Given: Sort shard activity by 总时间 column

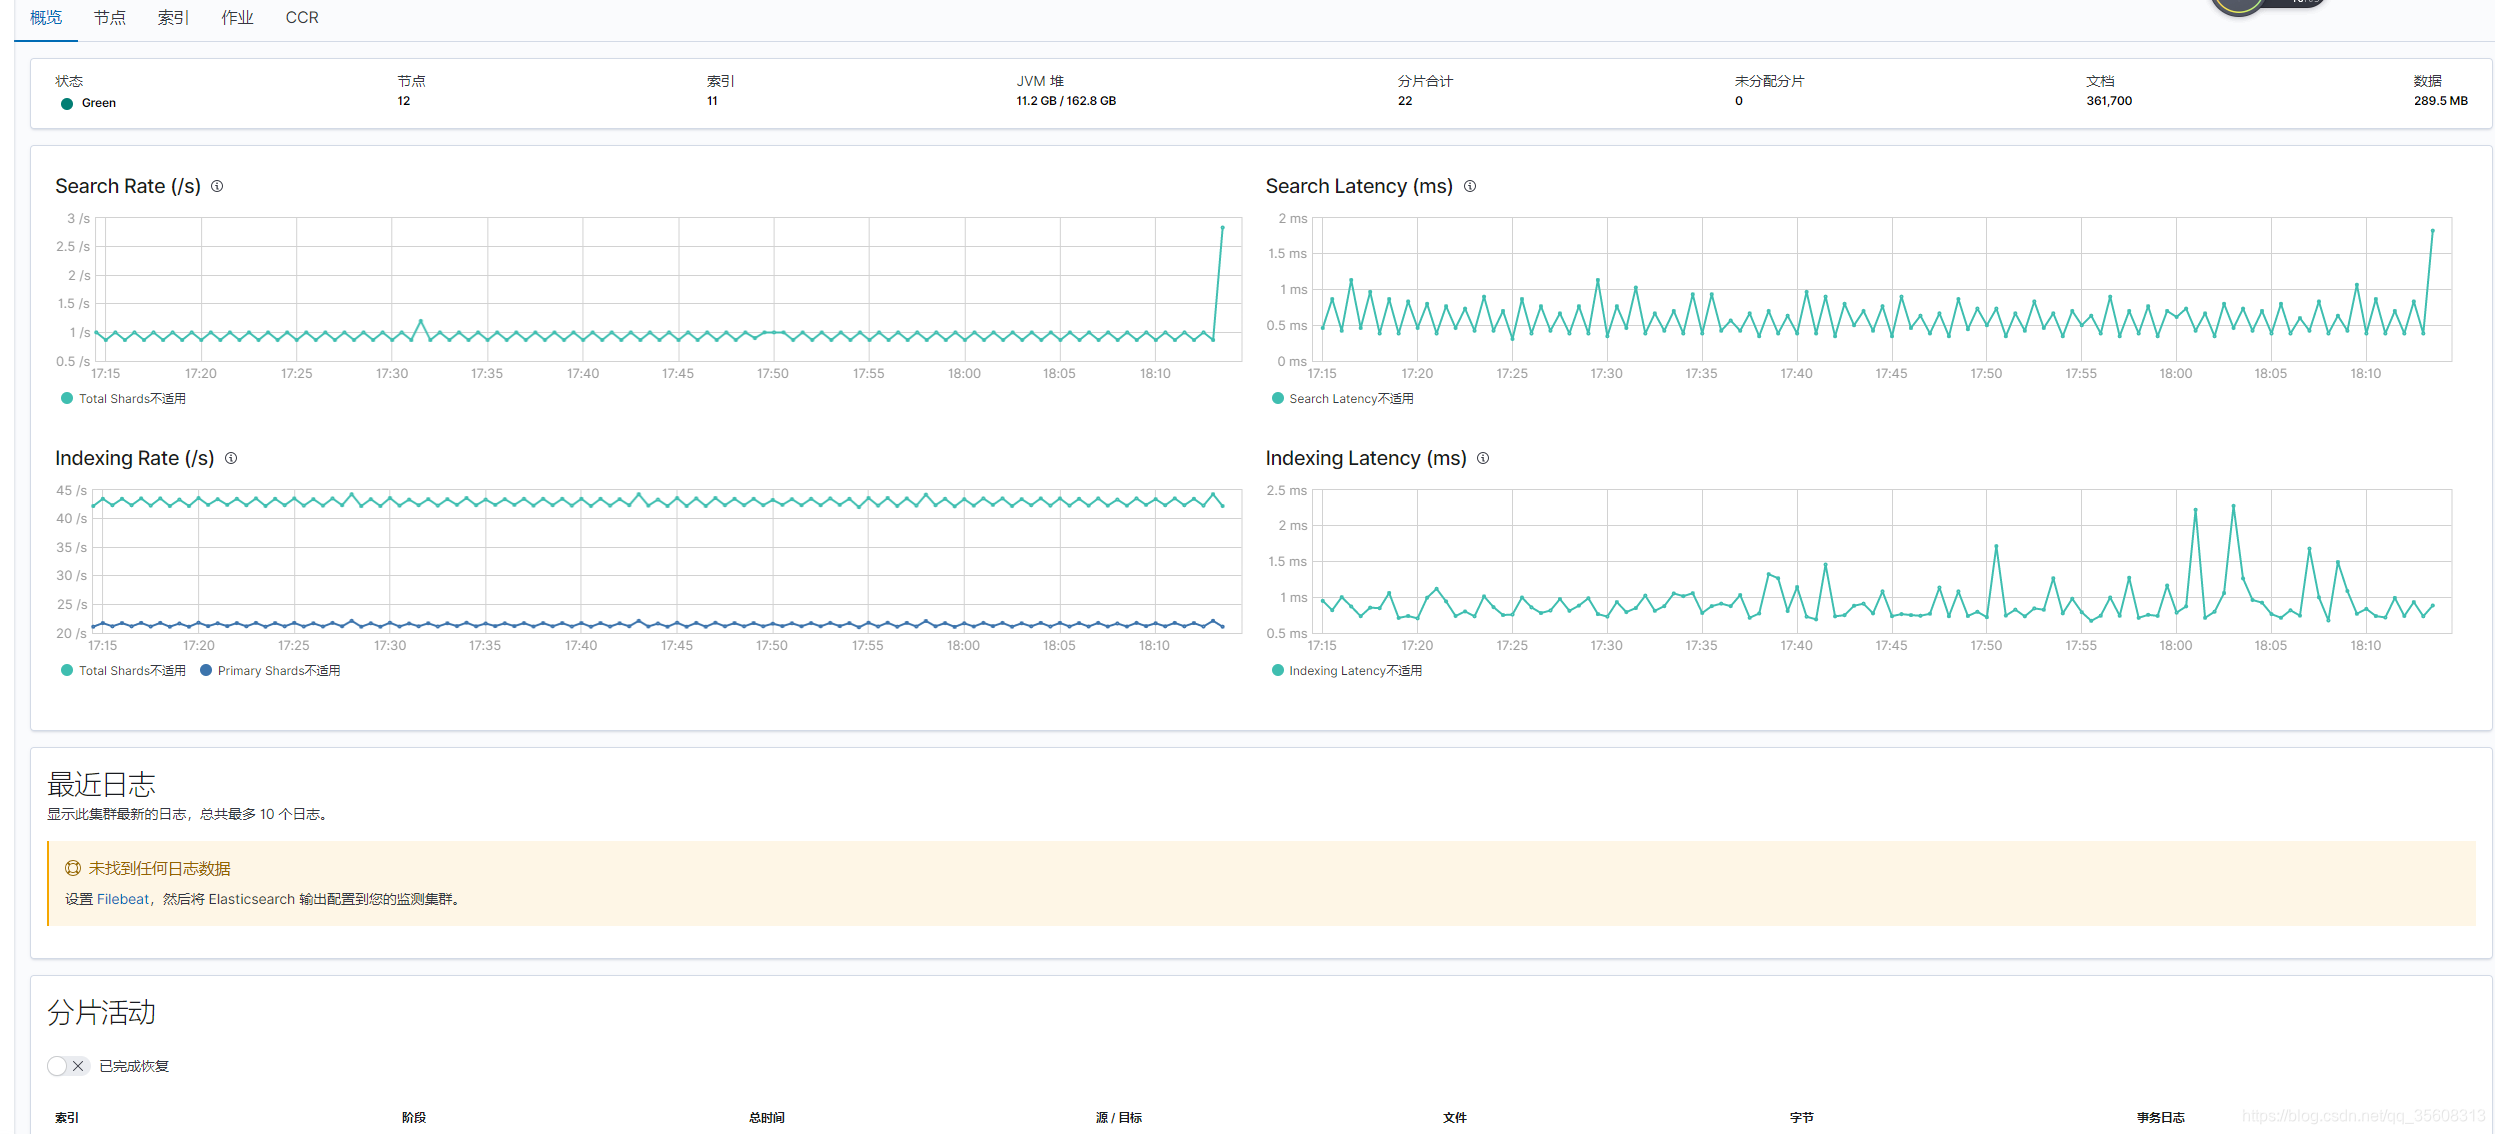Looking at the screenshot, I should coord(767,1117).
